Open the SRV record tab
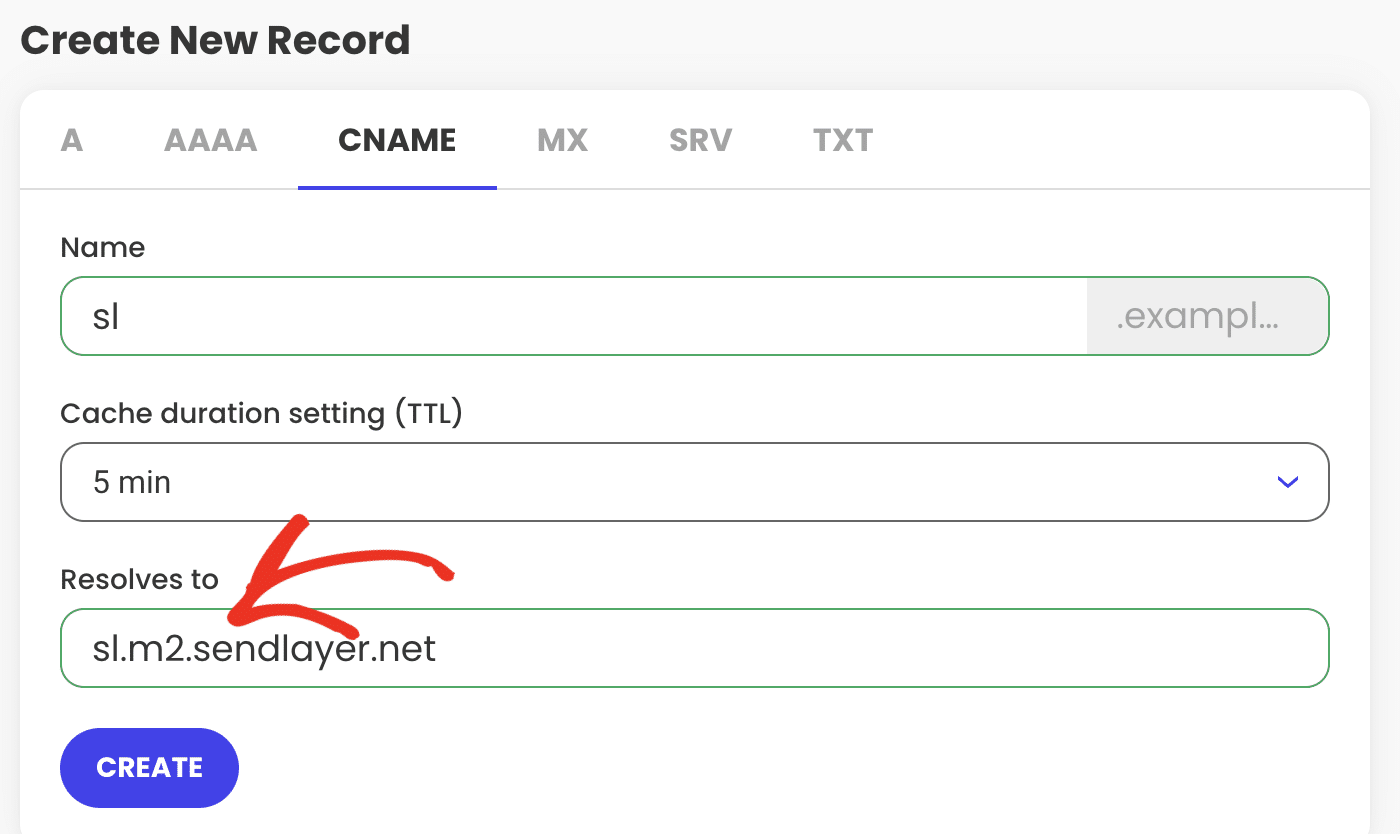The width and height of the screenshot is (1400, 834). click(699, 141)
